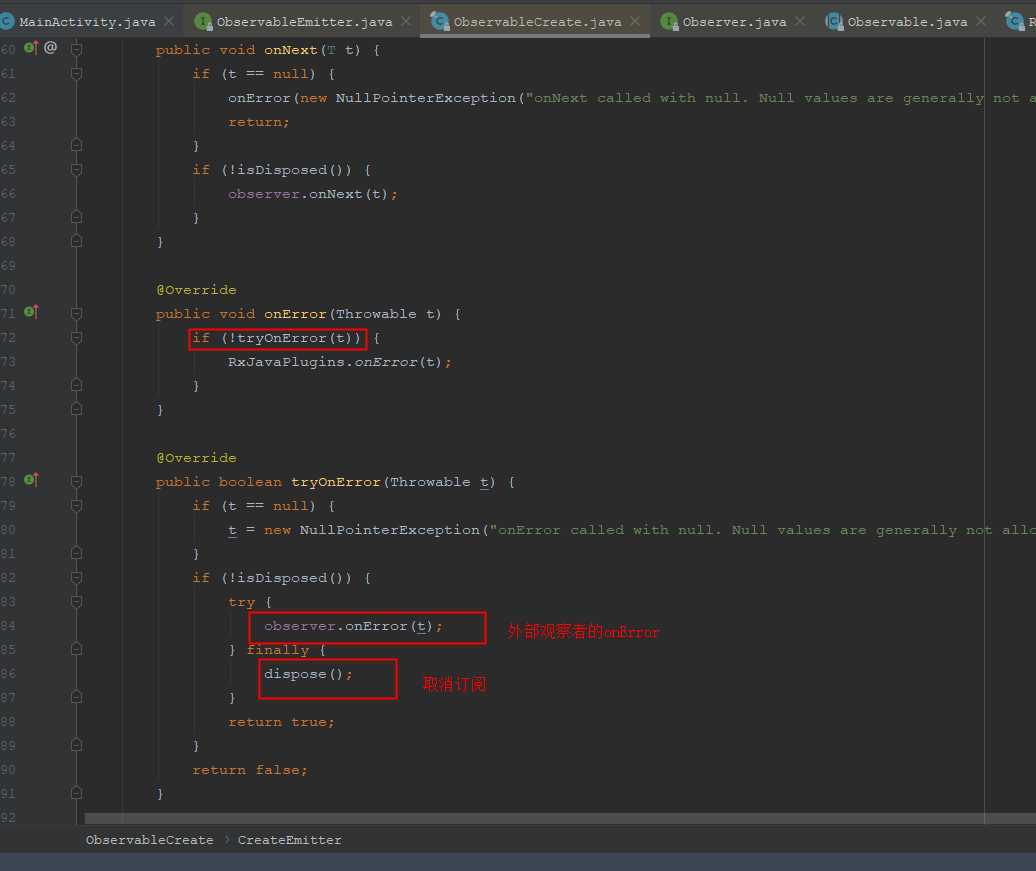Click the class icon on MainActivity.java tab
The image size is (1036, 871).
(x=7, y=22)
